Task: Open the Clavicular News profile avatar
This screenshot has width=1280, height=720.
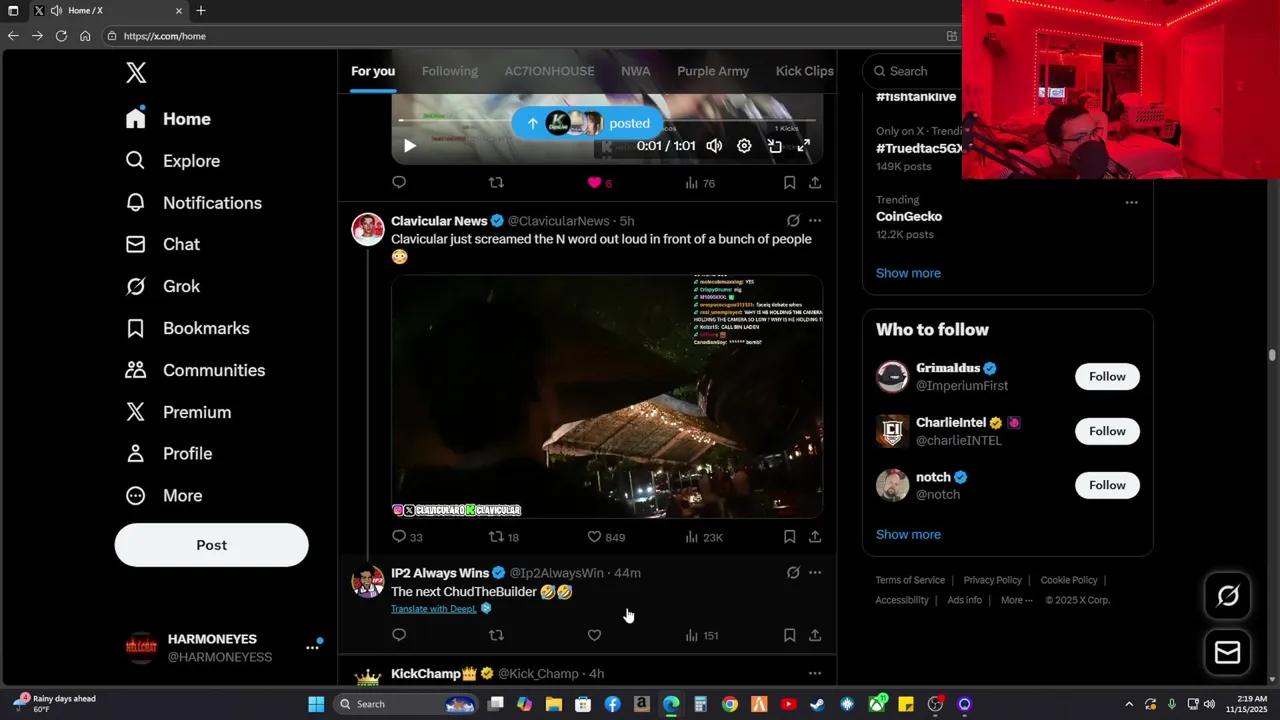Action: (368, 229)
